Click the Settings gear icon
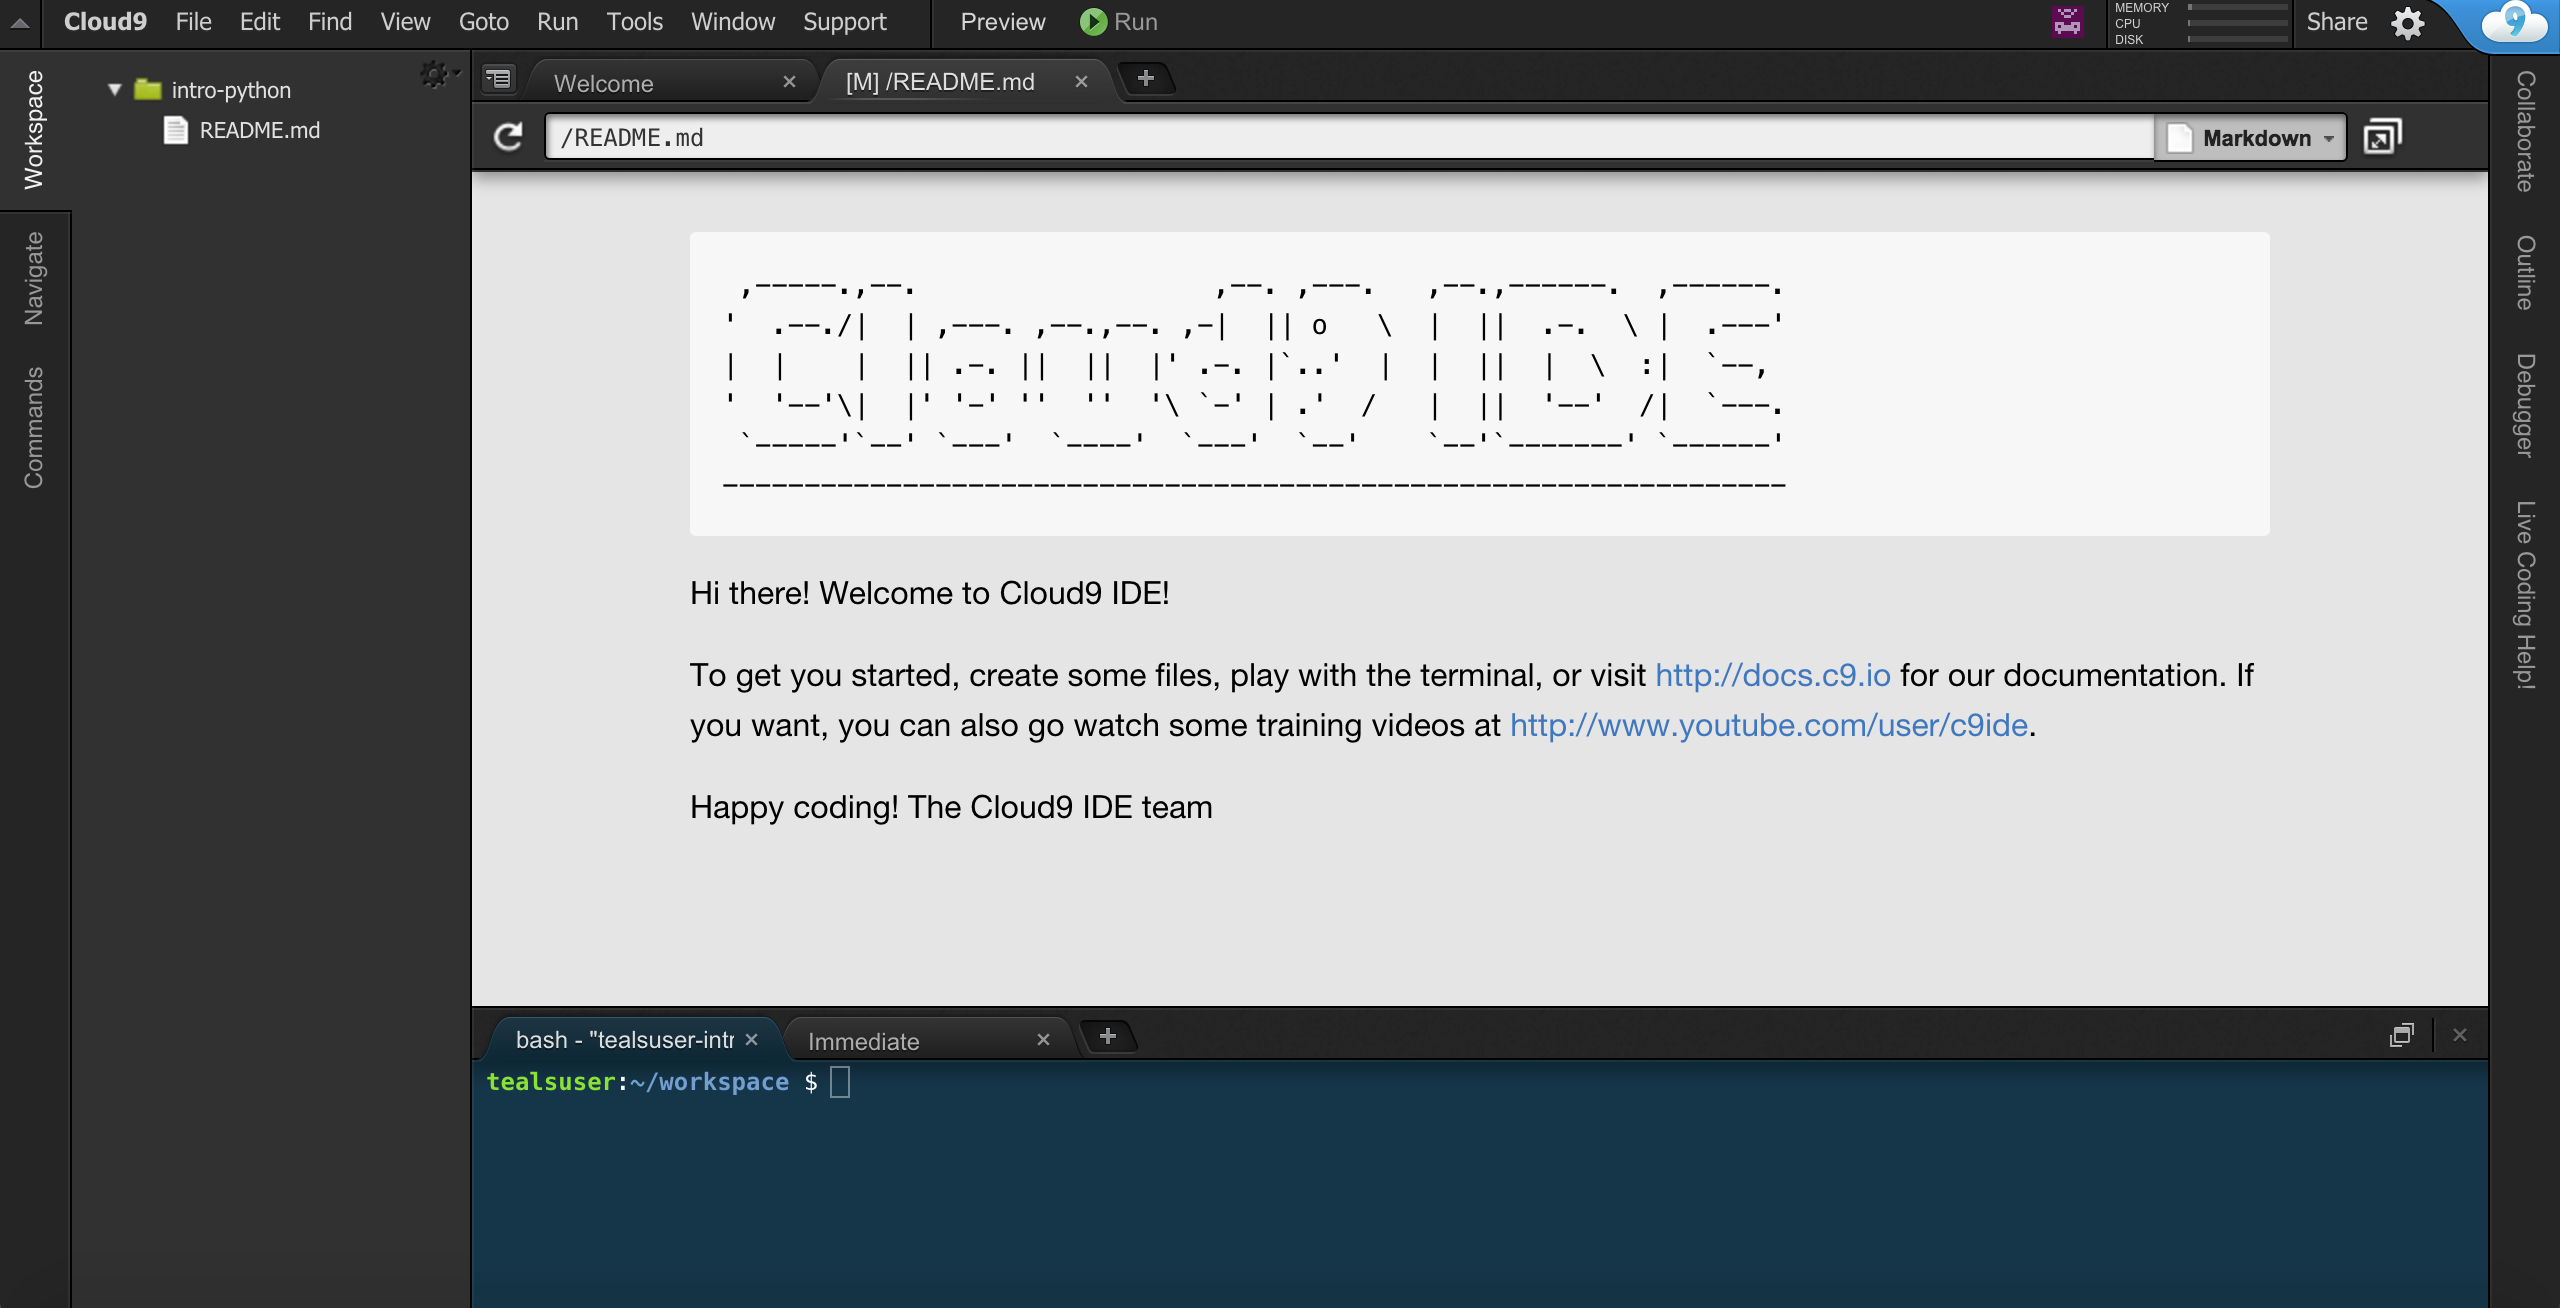The image size is (2560, 1308). pos(2408,22)
